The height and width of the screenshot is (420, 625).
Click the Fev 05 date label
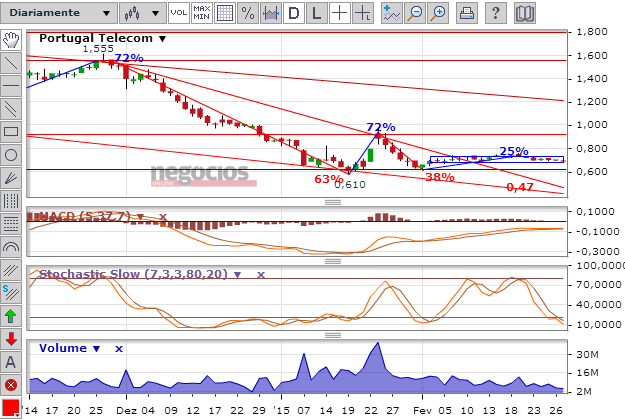[x=432, y=410]
